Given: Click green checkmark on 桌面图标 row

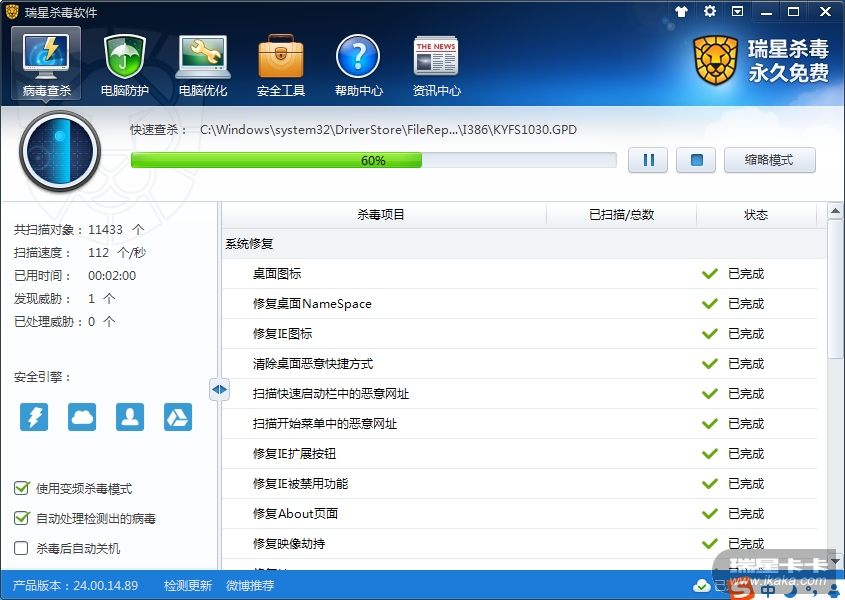Looking at the screenshot, I should 710,274.
